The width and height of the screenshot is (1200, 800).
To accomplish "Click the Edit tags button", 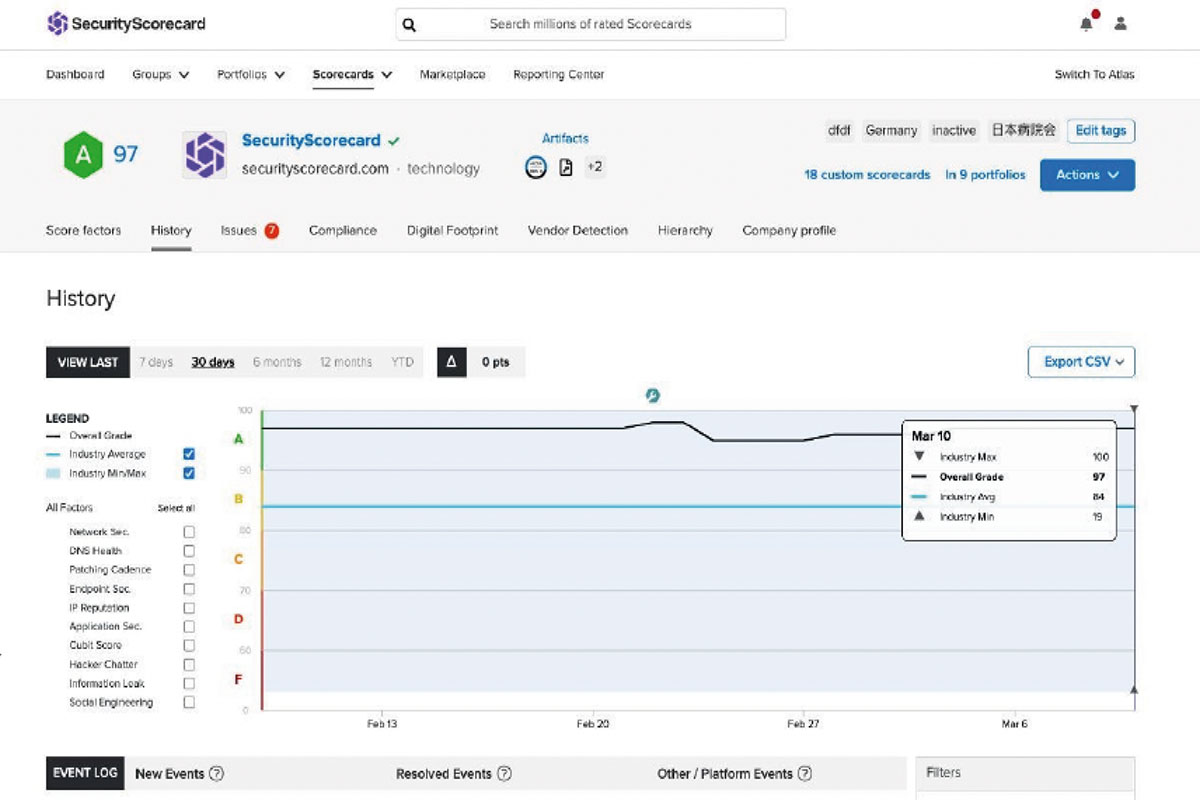I will click(x=1101, y=131).
